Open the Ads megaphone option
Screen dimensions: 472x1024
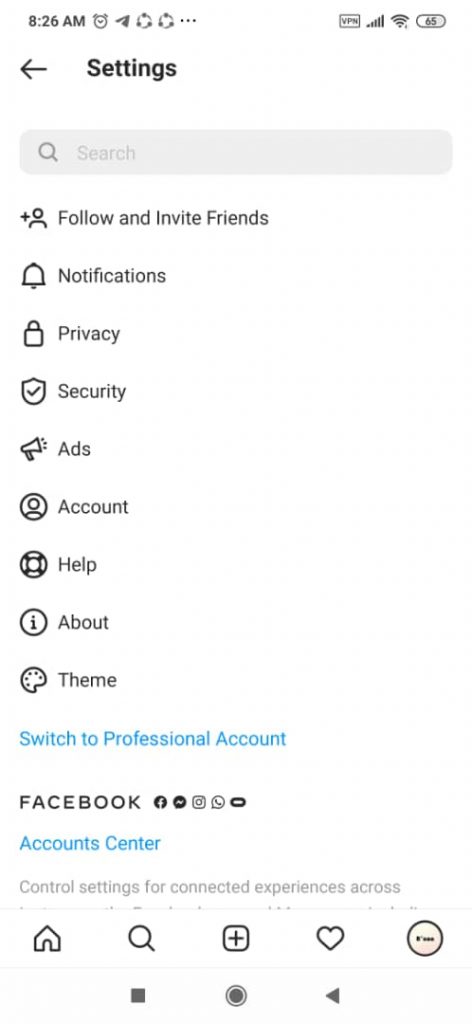click(x=236, y=449)
